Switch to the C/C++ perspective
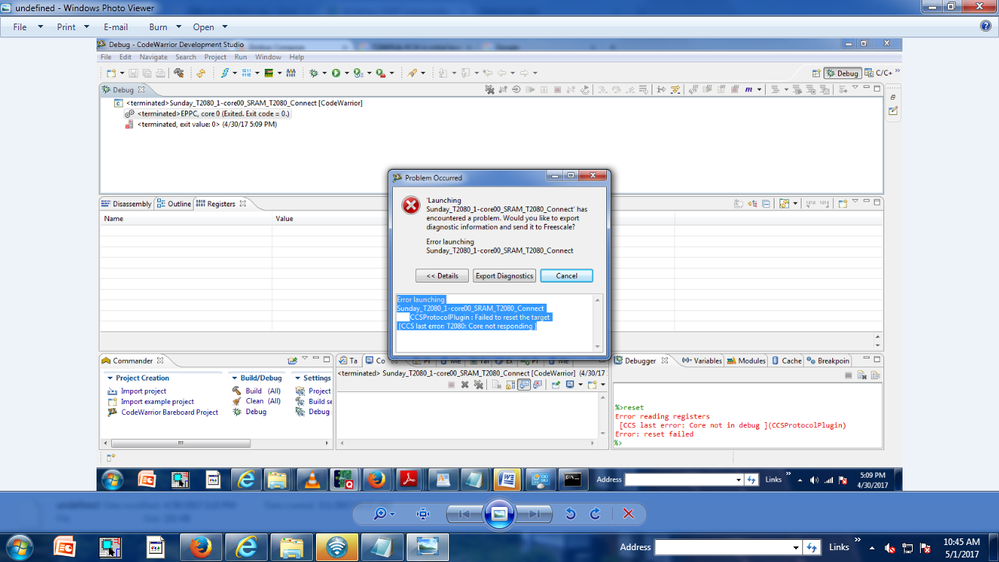The image size is (999, 562). point(879,73)
